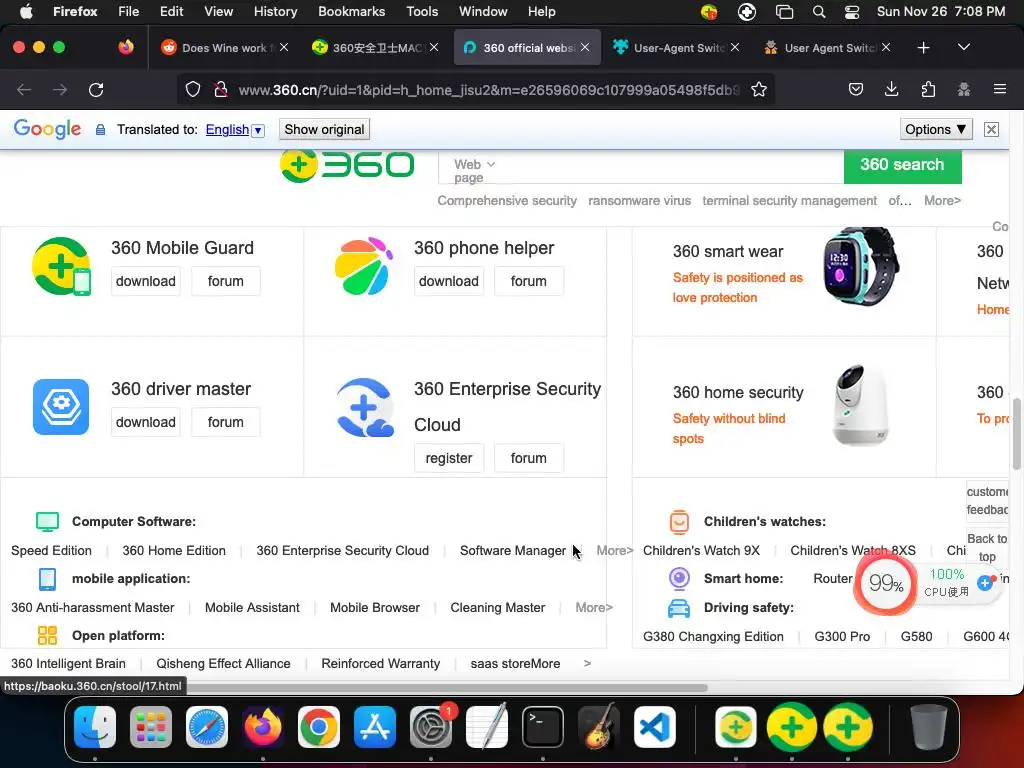1024x768 pixels.
Task: Click the Smart home camera icon
Action: click(x=679, y=578)
